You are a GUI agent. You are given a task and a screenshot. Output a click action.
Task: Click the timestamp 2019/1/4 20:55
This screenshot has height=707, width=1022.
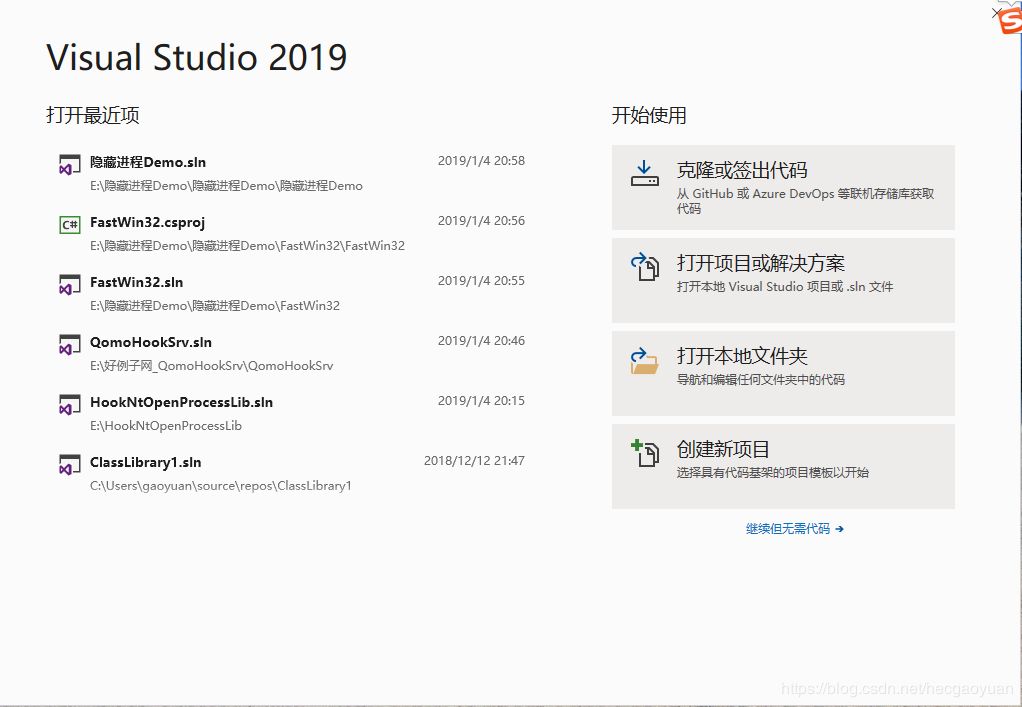click(481, 281)
